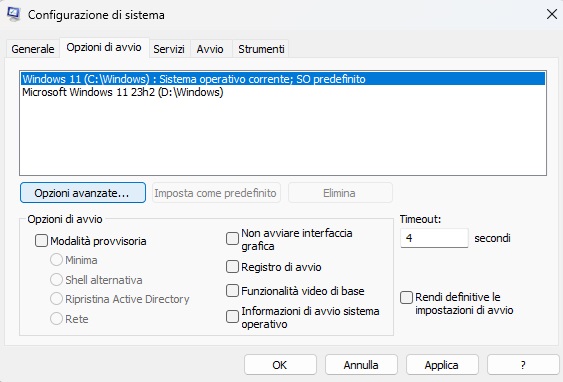The height and width of the screenshot is (382, 563).
Task: Go to the Avvio tab
Action: point(210,49)
